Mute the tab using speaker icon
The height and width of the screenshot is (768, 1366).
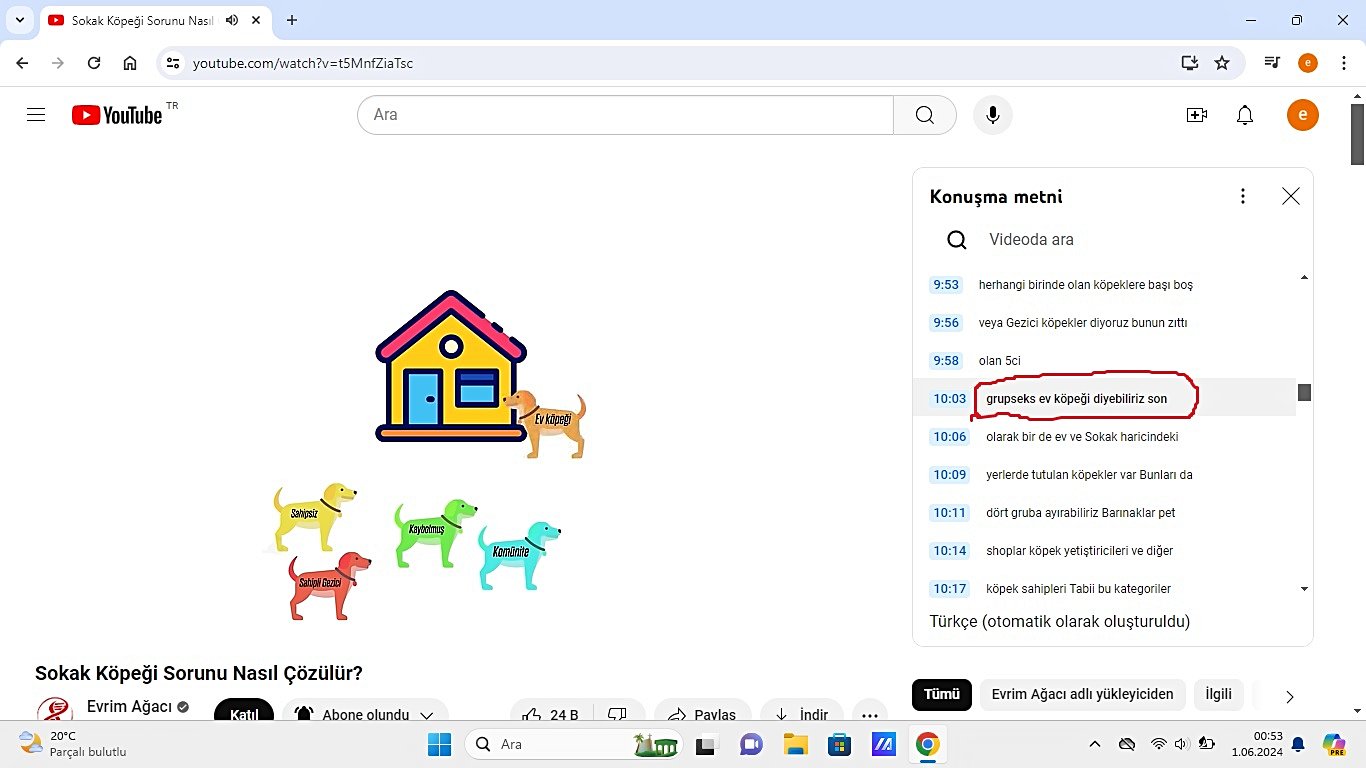(232, 20)
